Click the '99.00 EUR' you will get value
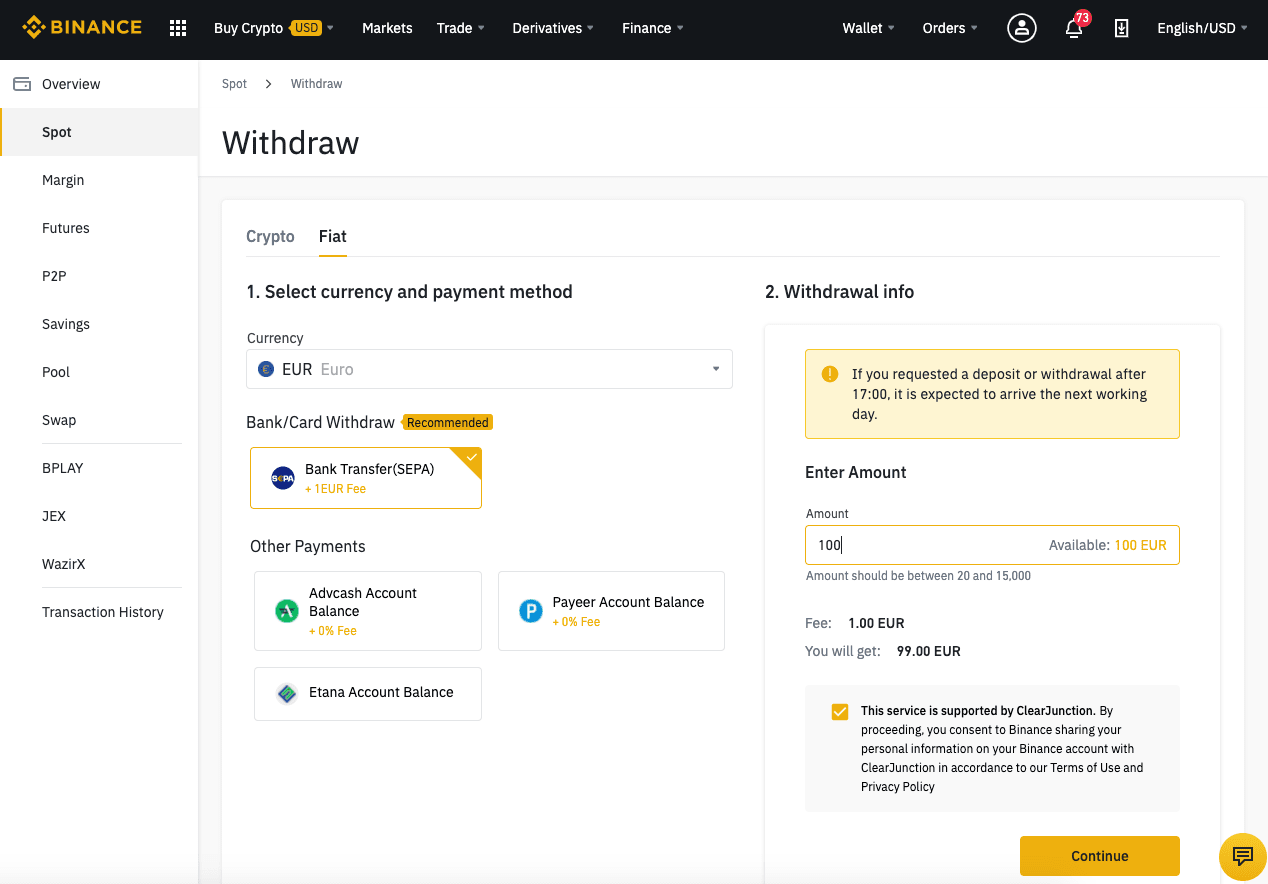 point(929,651)
